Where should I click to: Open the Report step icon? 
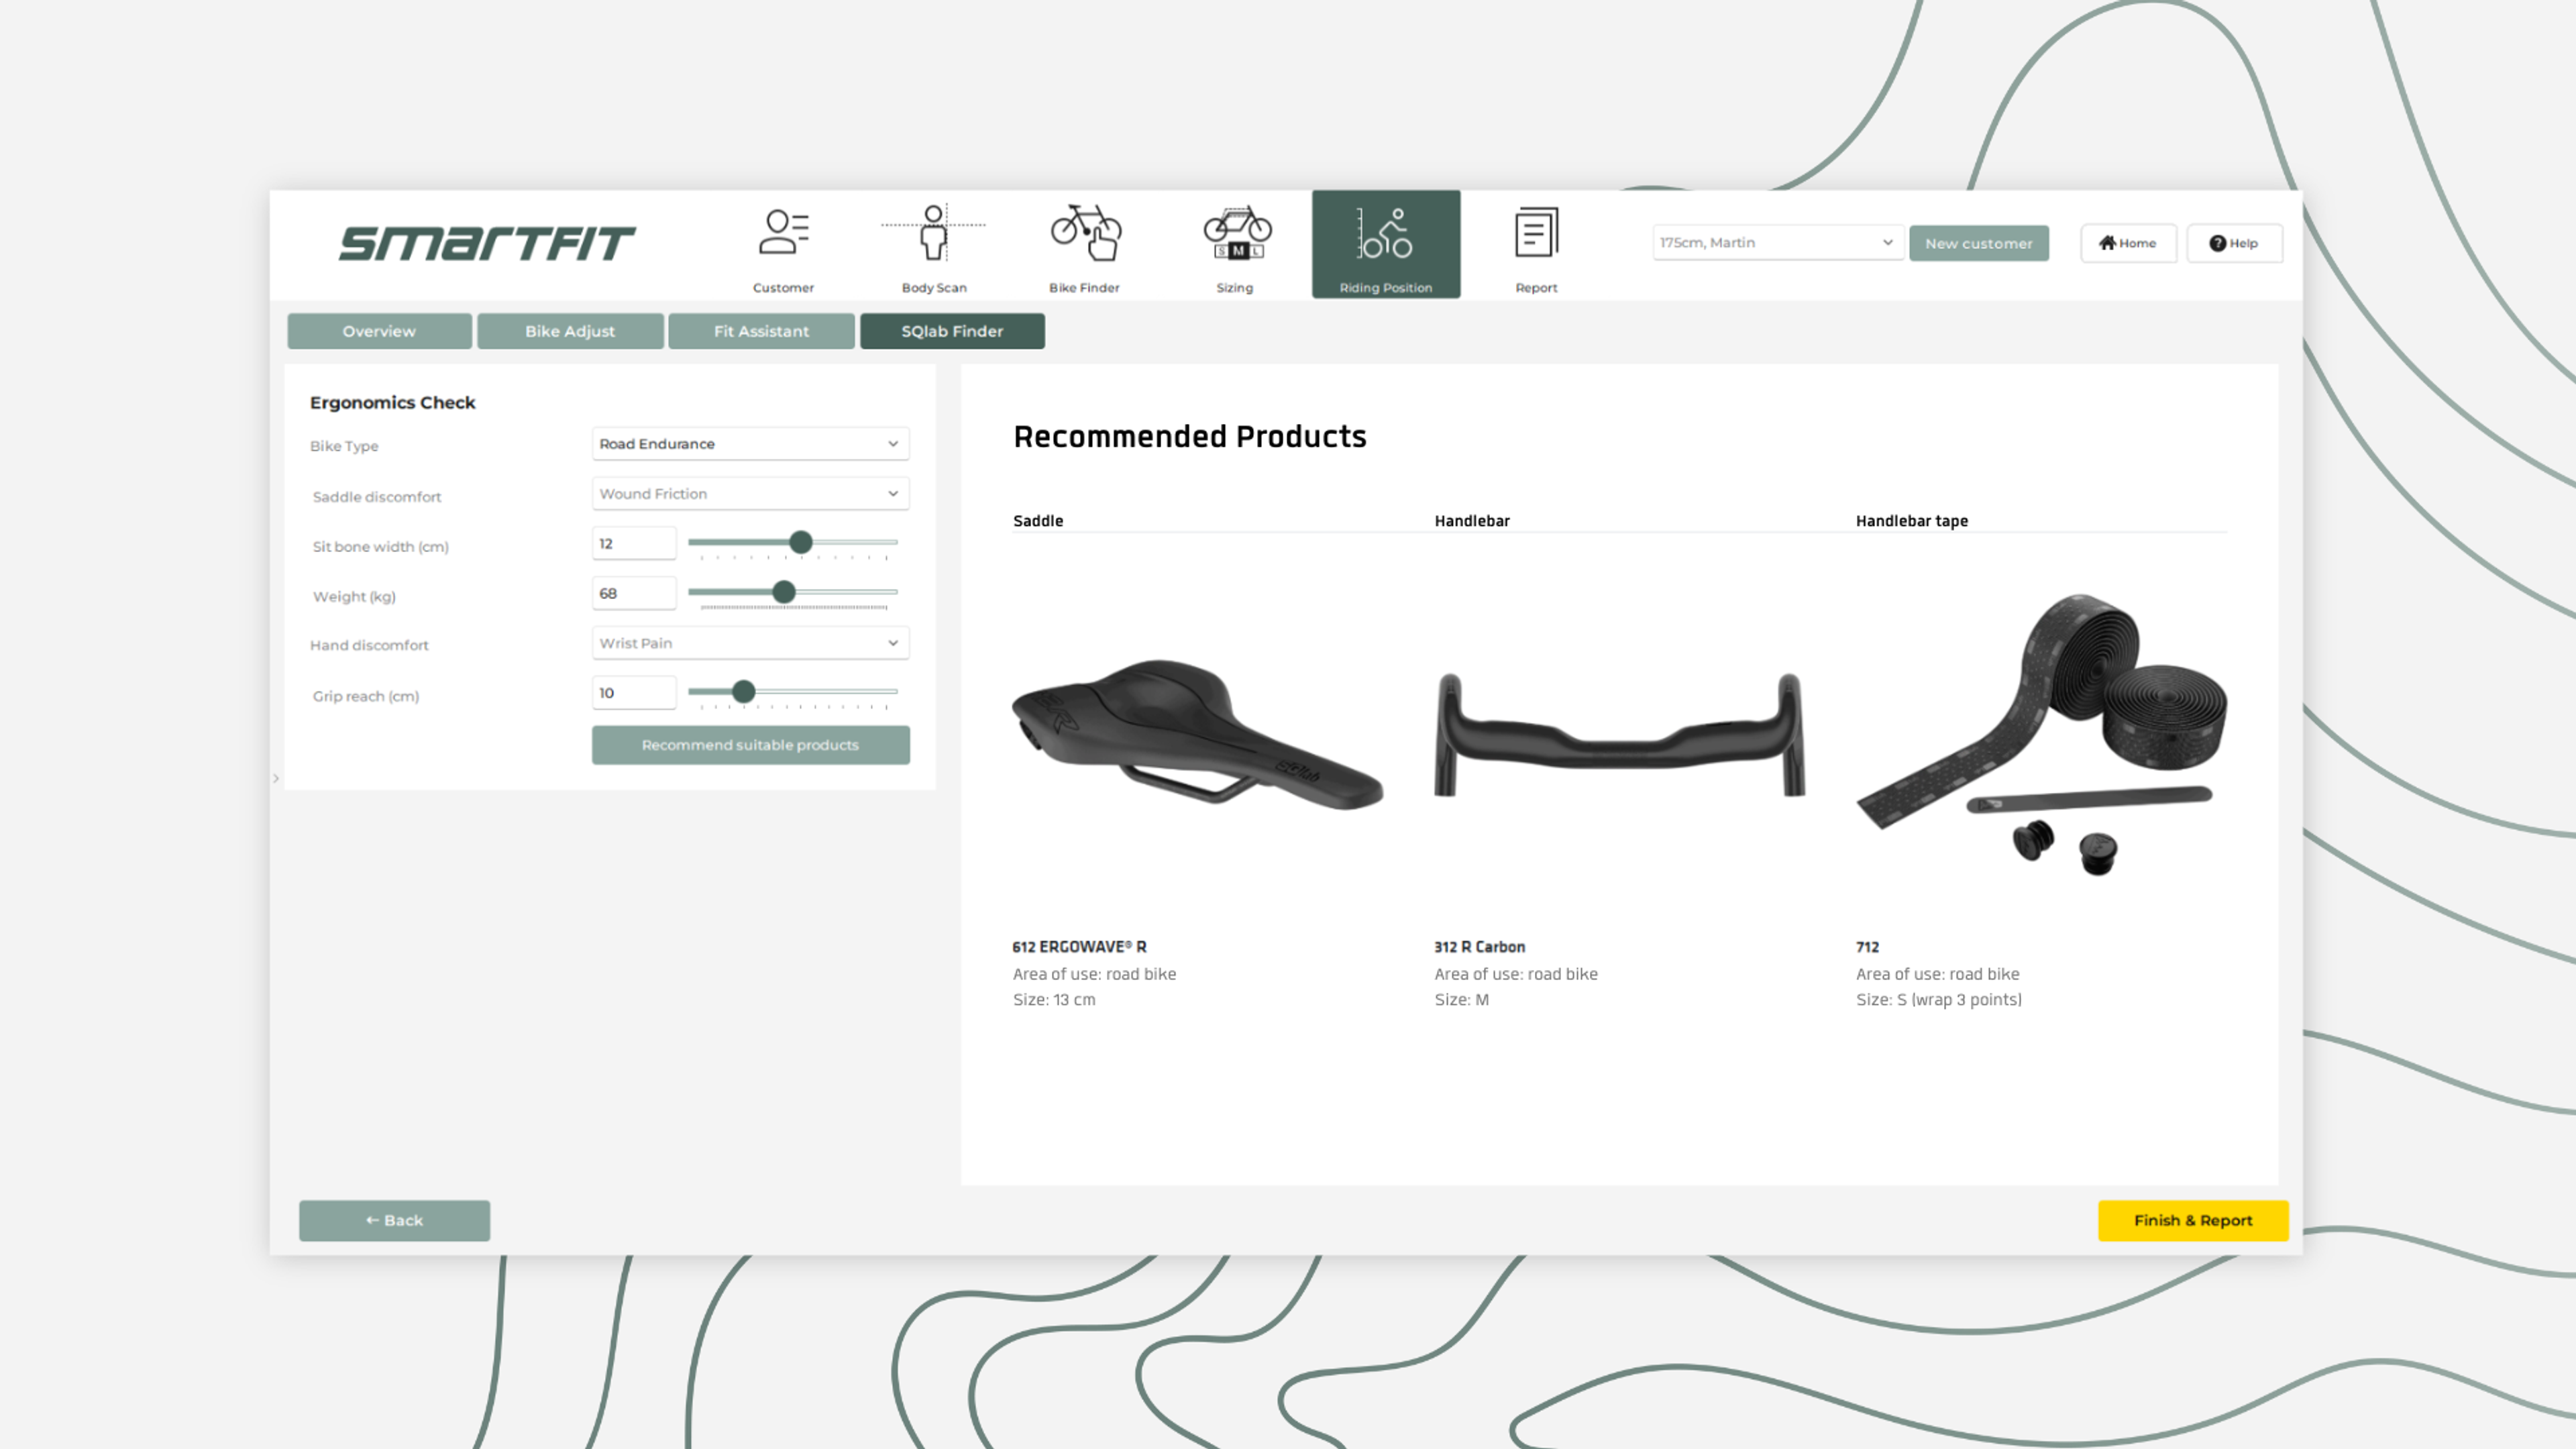click(1536, 233)
